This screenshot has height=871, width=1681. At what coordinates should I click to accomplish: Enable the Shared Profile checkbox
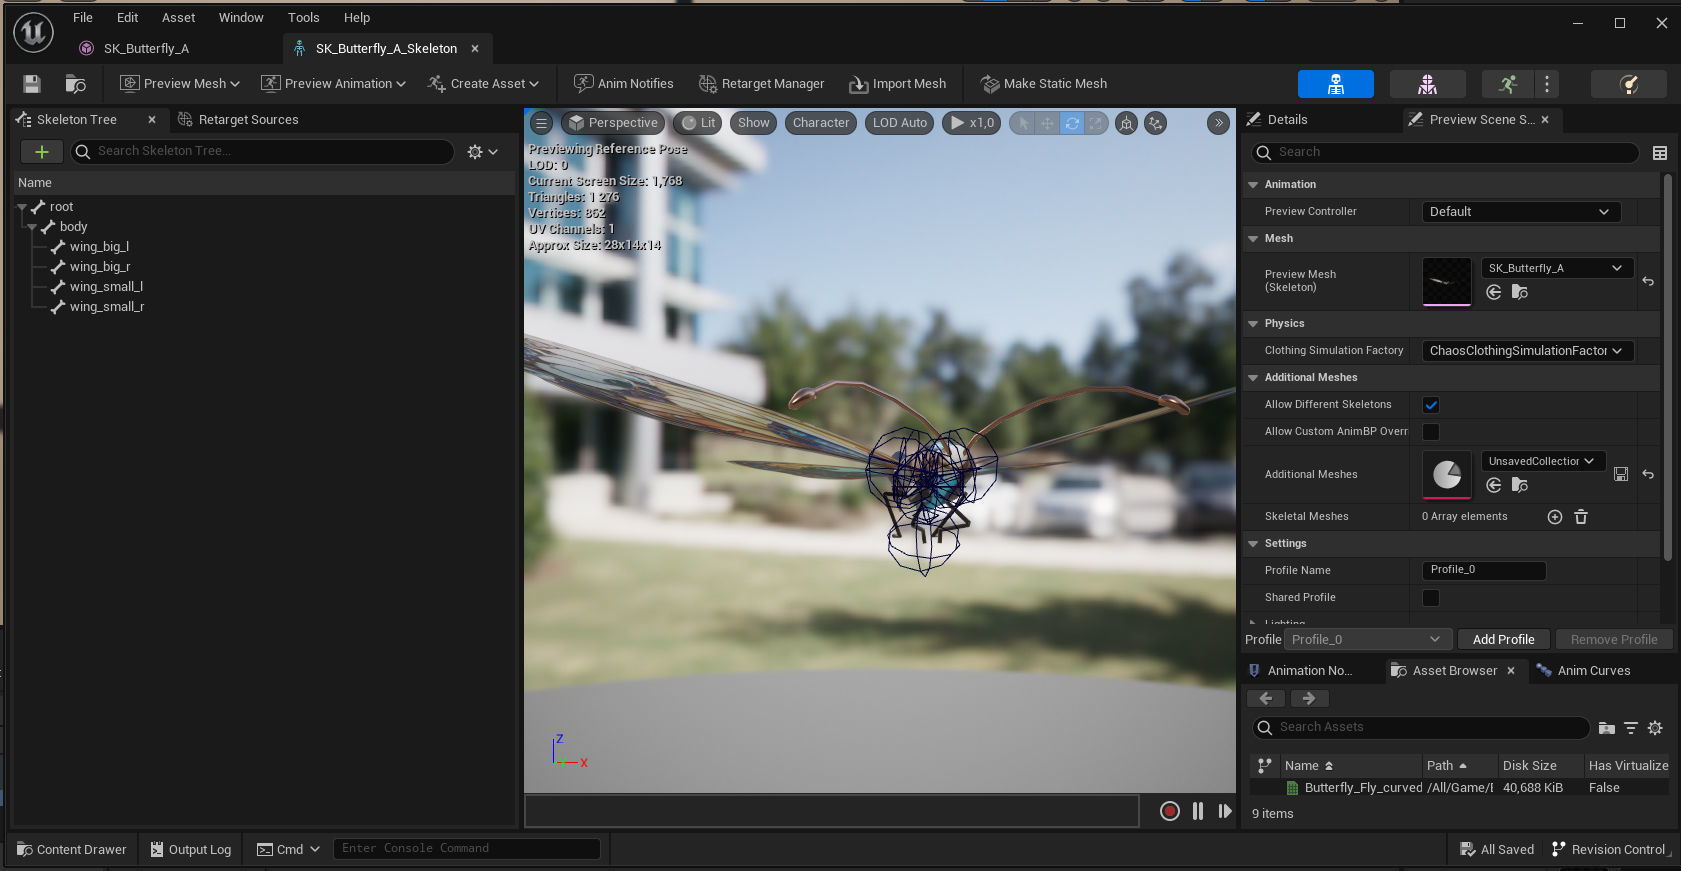(x=1431, y=598)
